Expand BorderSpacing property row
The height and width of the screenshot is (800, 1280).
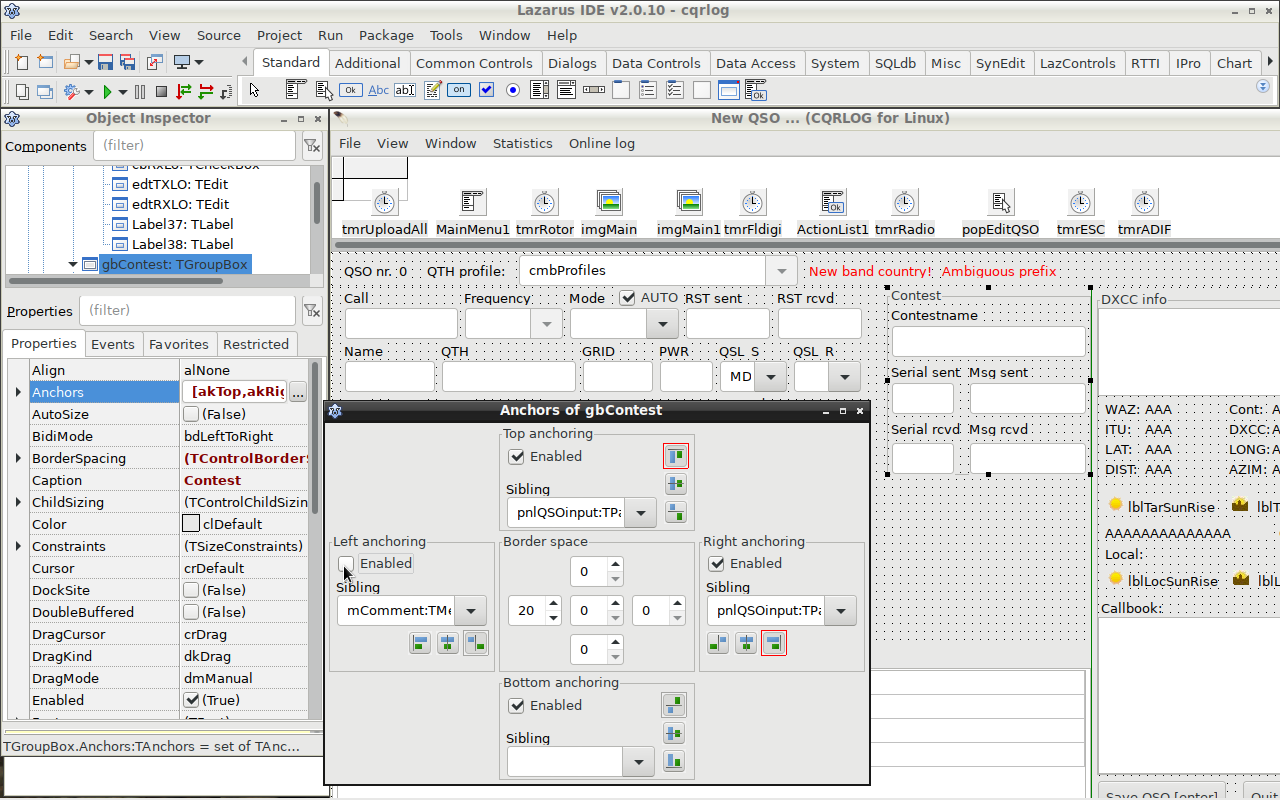(18, 458)
